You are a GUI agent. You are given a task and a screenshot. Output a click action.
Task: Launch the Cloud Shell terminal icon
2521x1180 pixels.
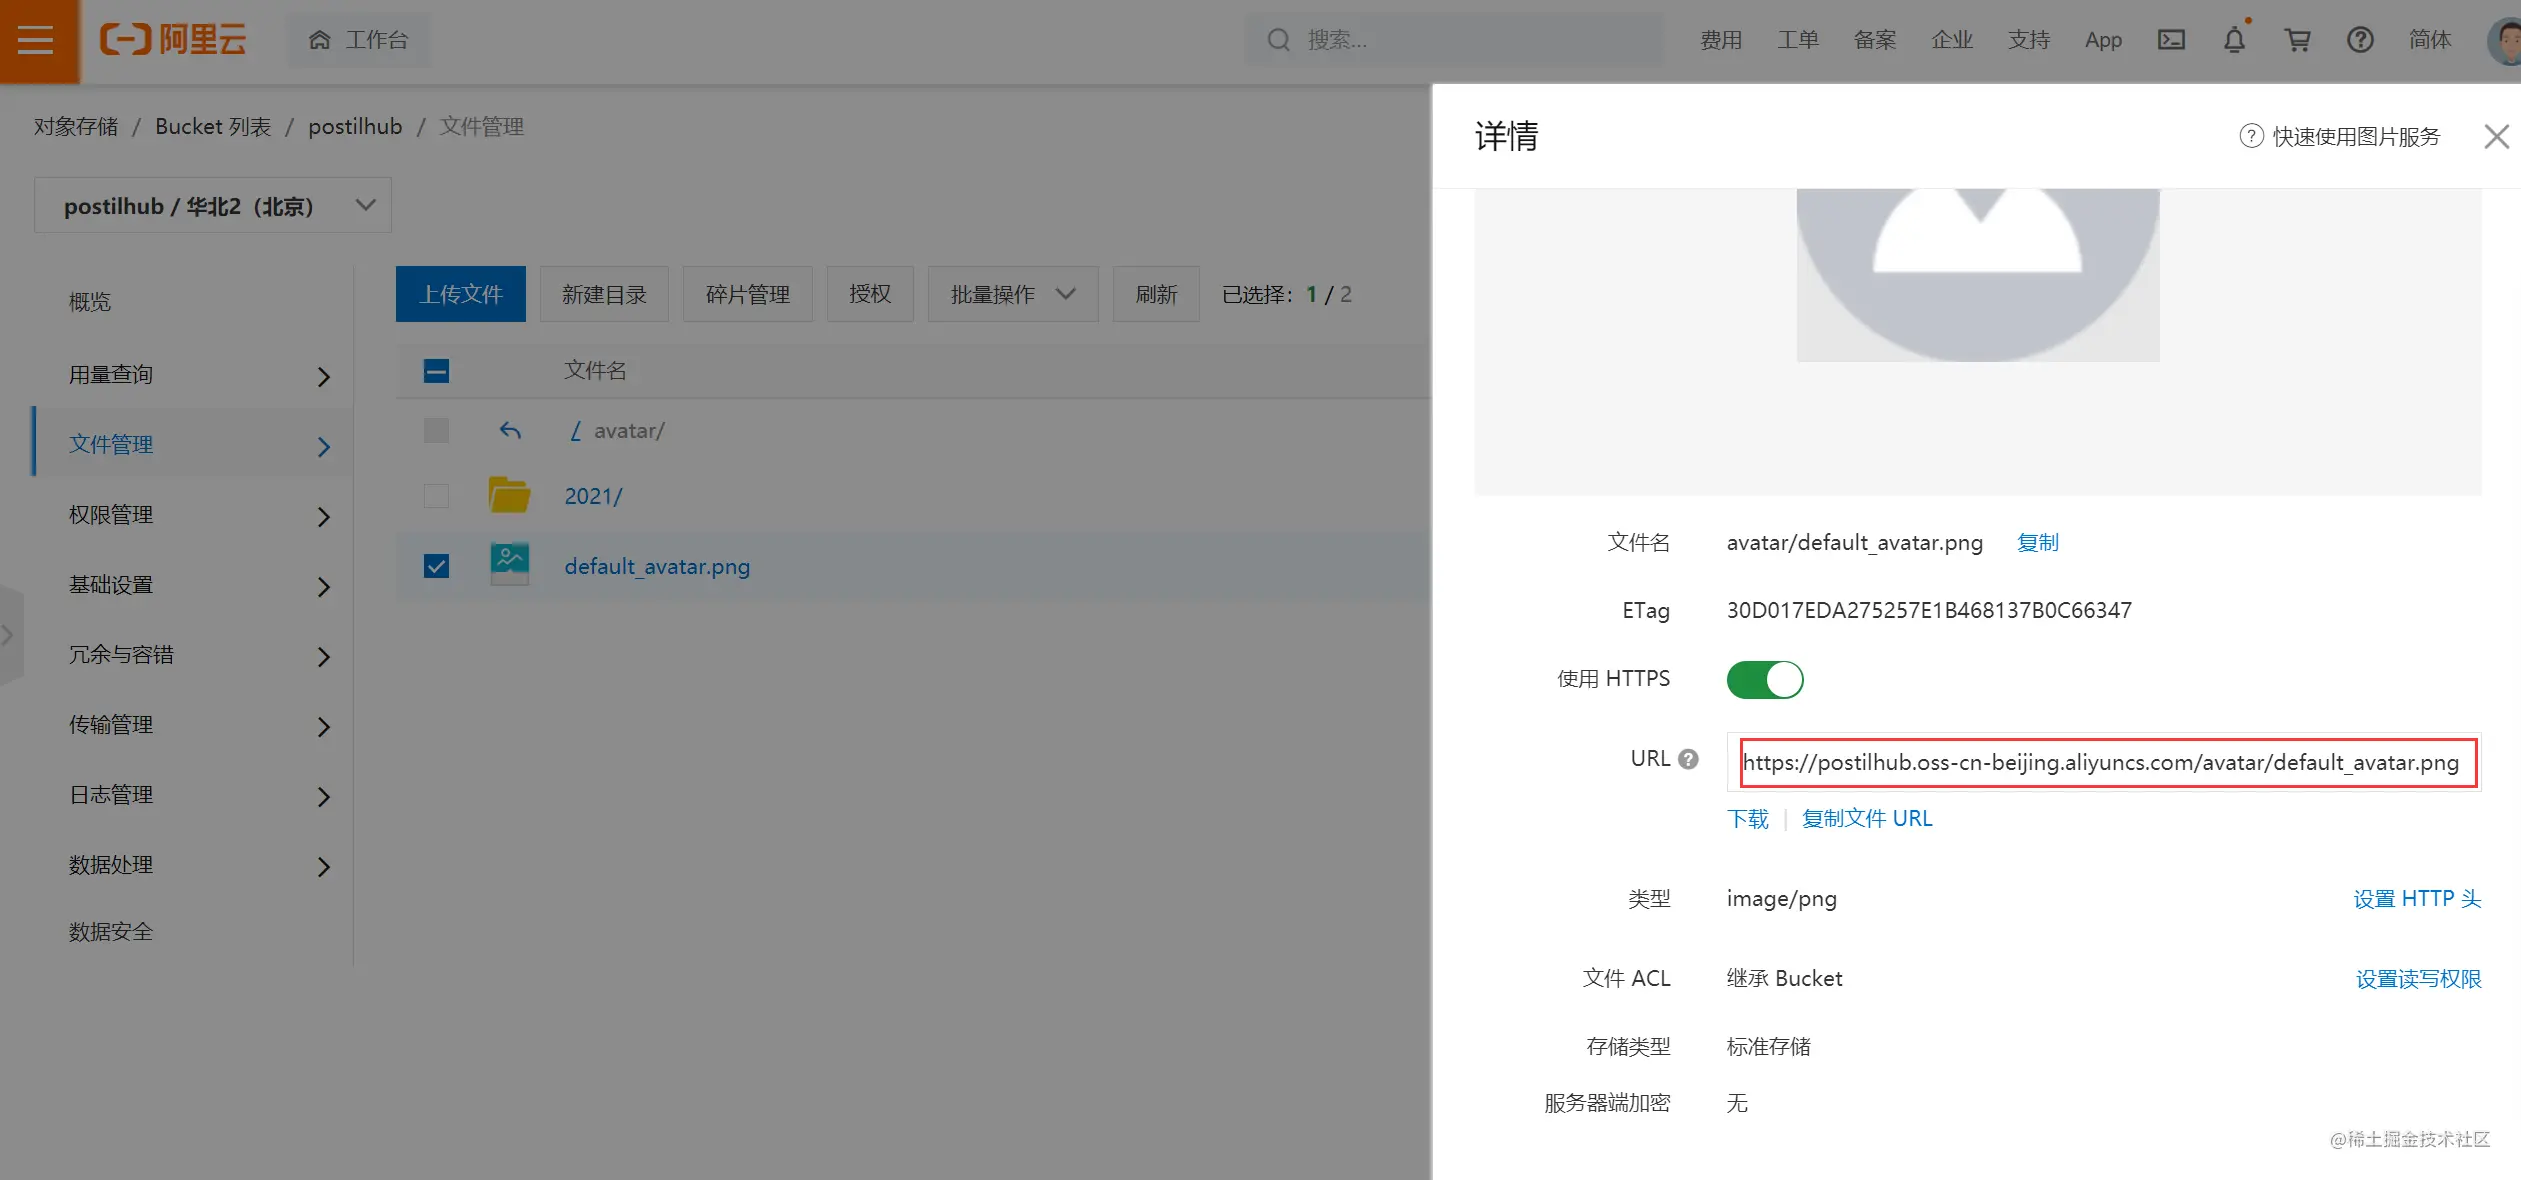tap(2171, 40)
